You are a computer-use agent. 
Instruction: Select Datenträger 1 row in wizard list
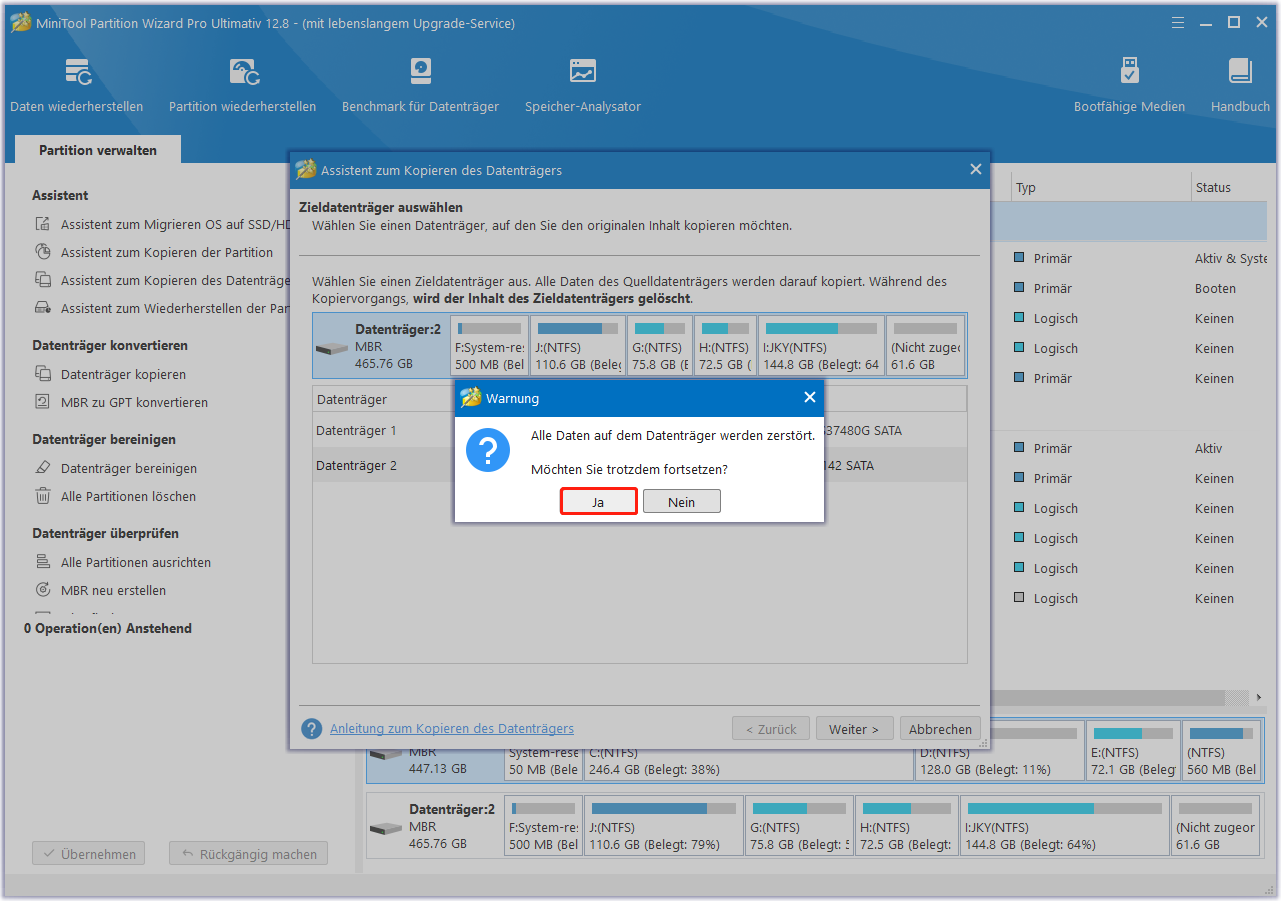[x=639, y=430]
